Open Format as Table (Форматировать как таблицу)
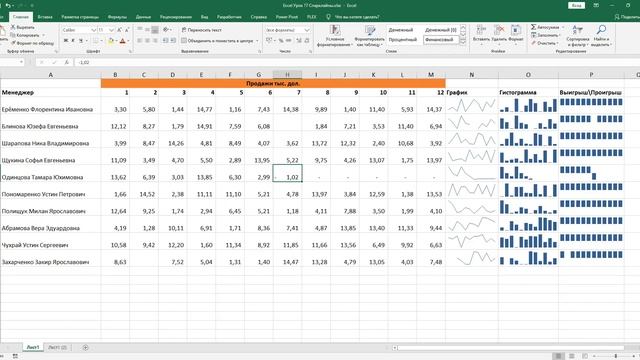The width and height of the screenshot is (640, 360). pyautogui.click(x=369, y=36)
